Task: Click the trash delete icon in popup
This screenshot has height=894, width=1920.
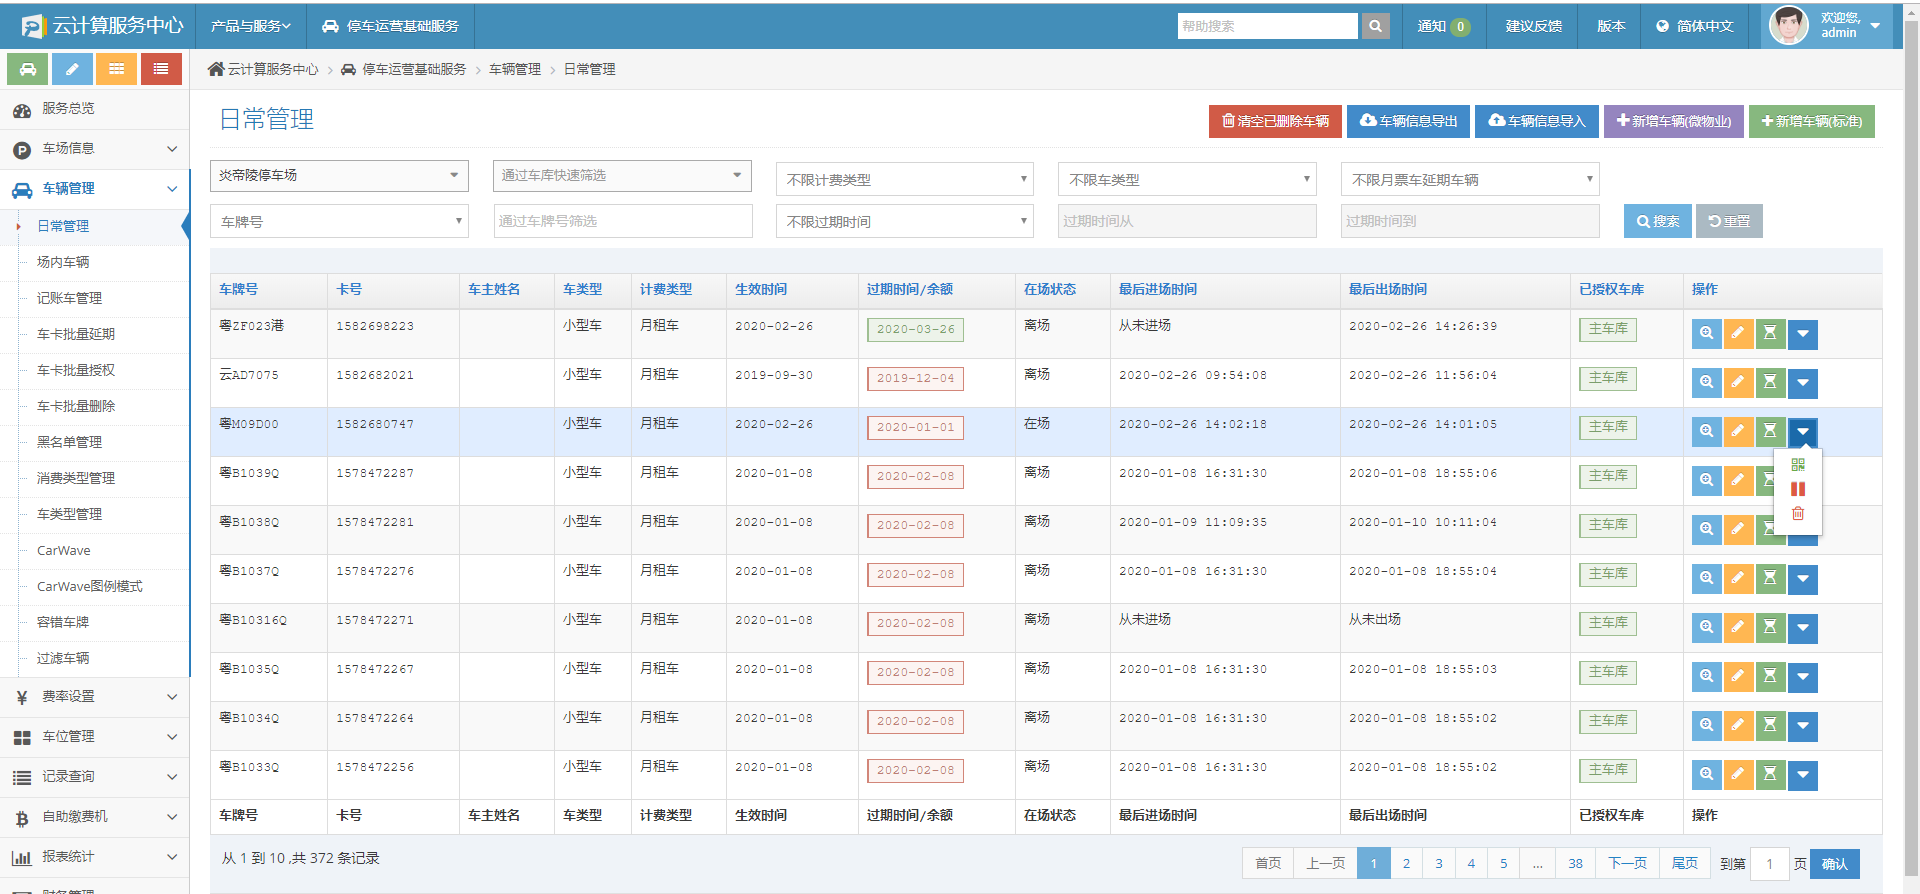Action: pyautogui.click(x=1798, y=513)
